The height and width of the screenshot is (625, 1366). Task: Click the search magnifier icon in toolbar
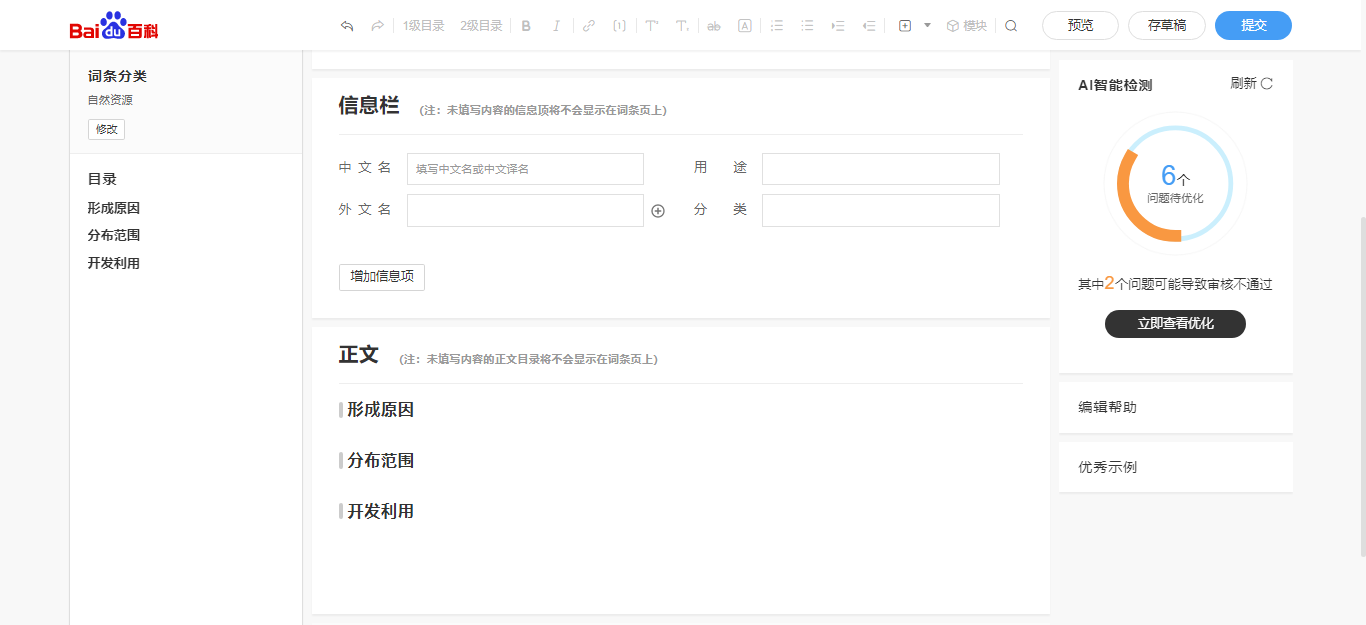[1011, 26]
